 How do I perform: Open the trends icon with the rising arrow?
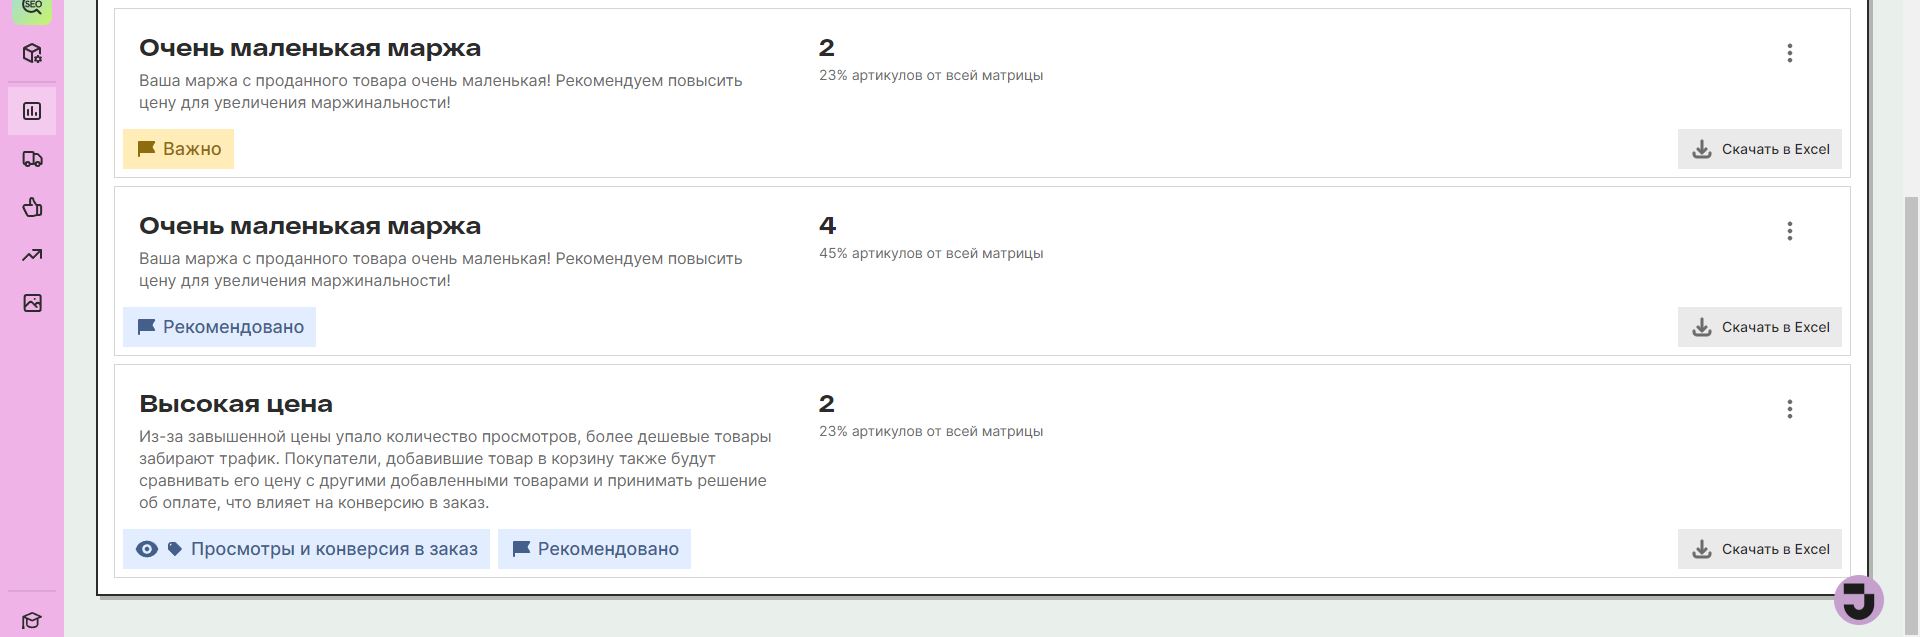[32, 255]
